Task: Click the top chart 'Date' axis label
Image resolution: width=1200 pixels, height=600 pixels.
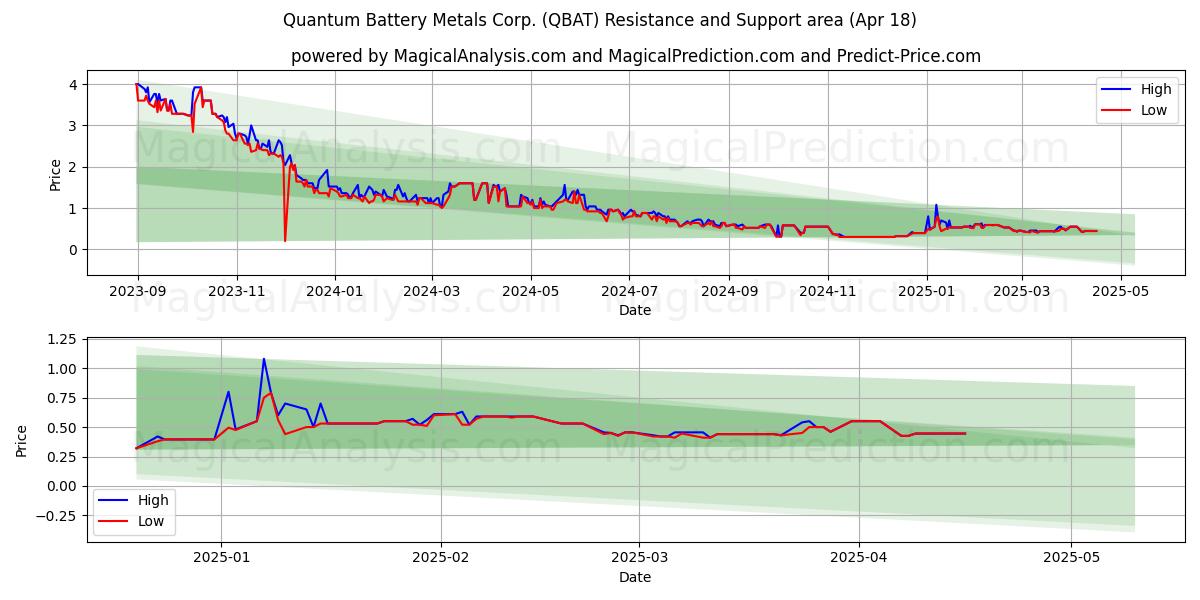Action: click(x=635, y=310)
